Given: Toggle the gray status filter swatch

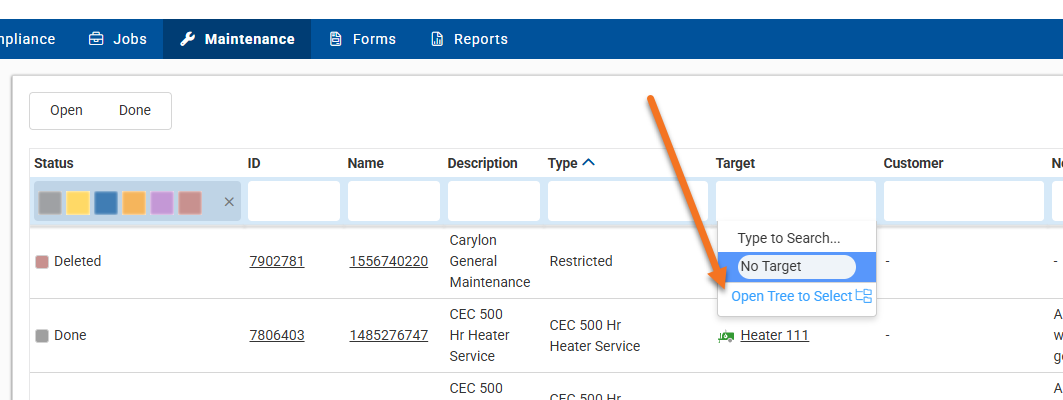Looking at the screenshot, I should (50, 203).
